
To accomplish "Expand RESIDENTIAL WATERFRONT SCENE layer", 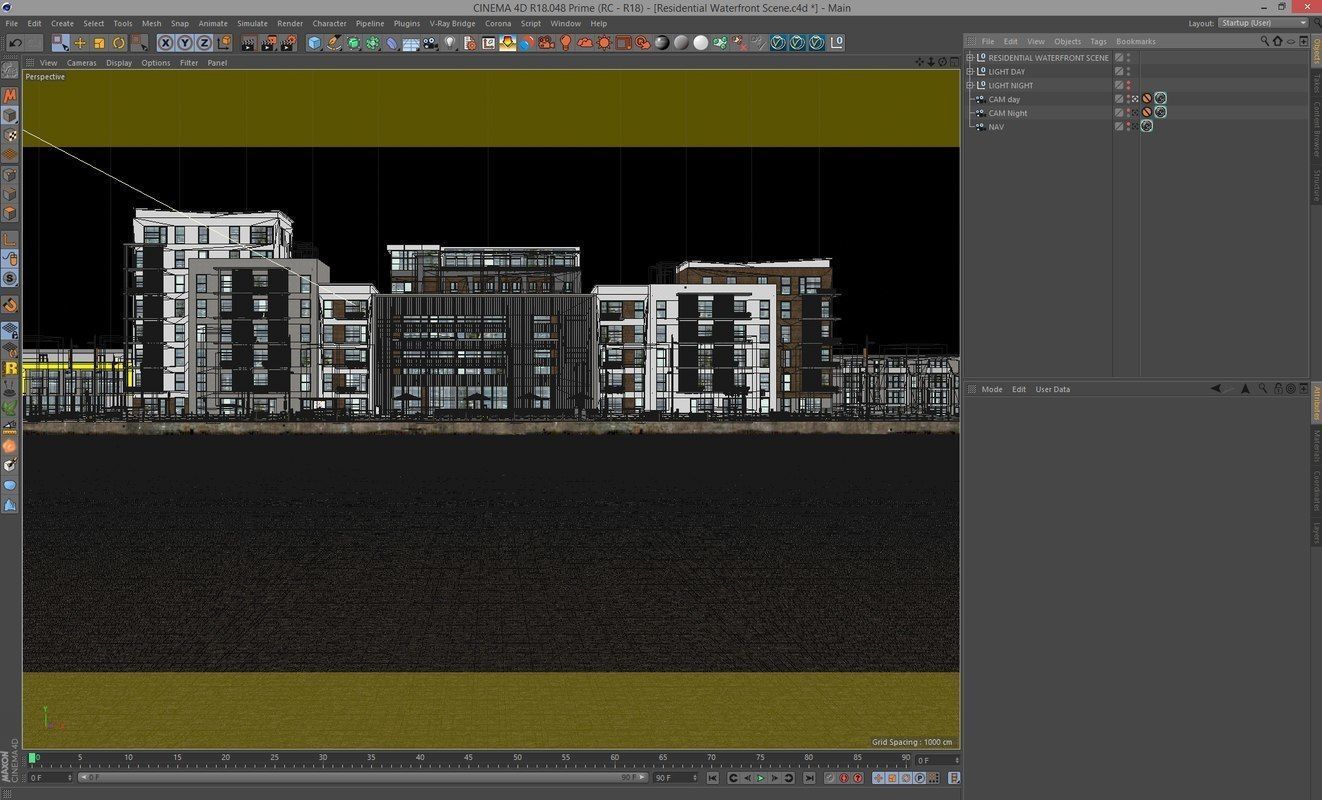I will click(x=969, y=58).
